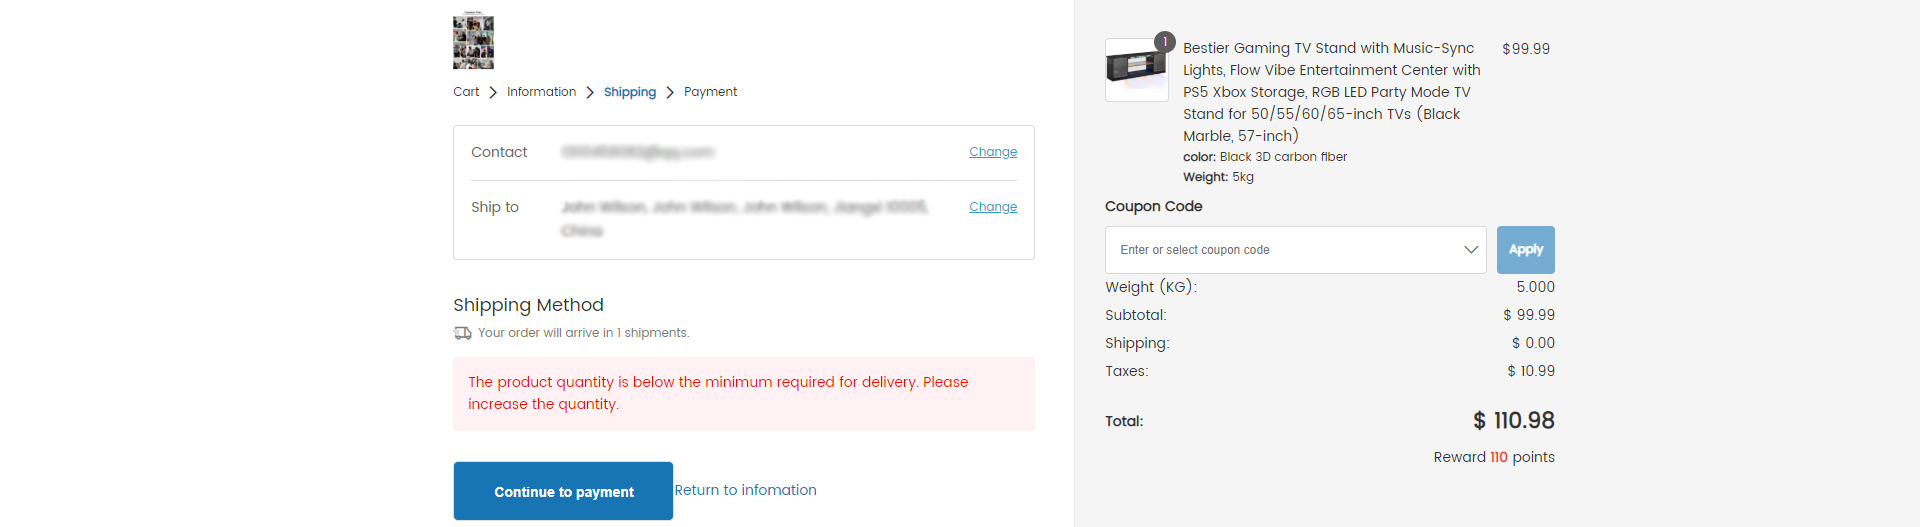
Task: Change the Ship to address
Action: coord(993,207)
